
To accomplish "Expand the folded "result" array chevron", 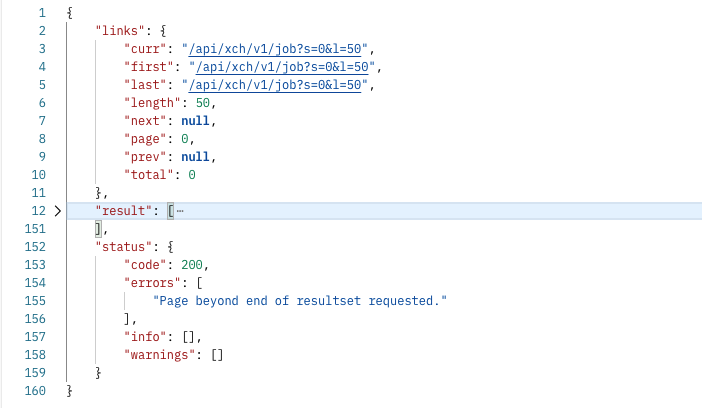I will click(57, 211).
